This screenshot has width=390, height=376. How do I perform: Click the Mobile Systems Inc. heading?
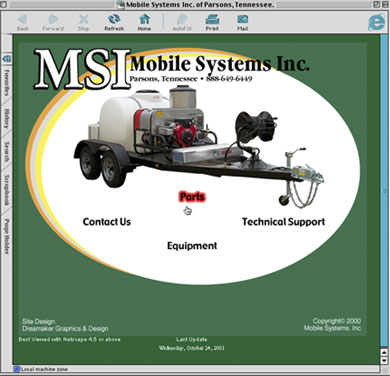pyautogui.click(x=219, y=64)
